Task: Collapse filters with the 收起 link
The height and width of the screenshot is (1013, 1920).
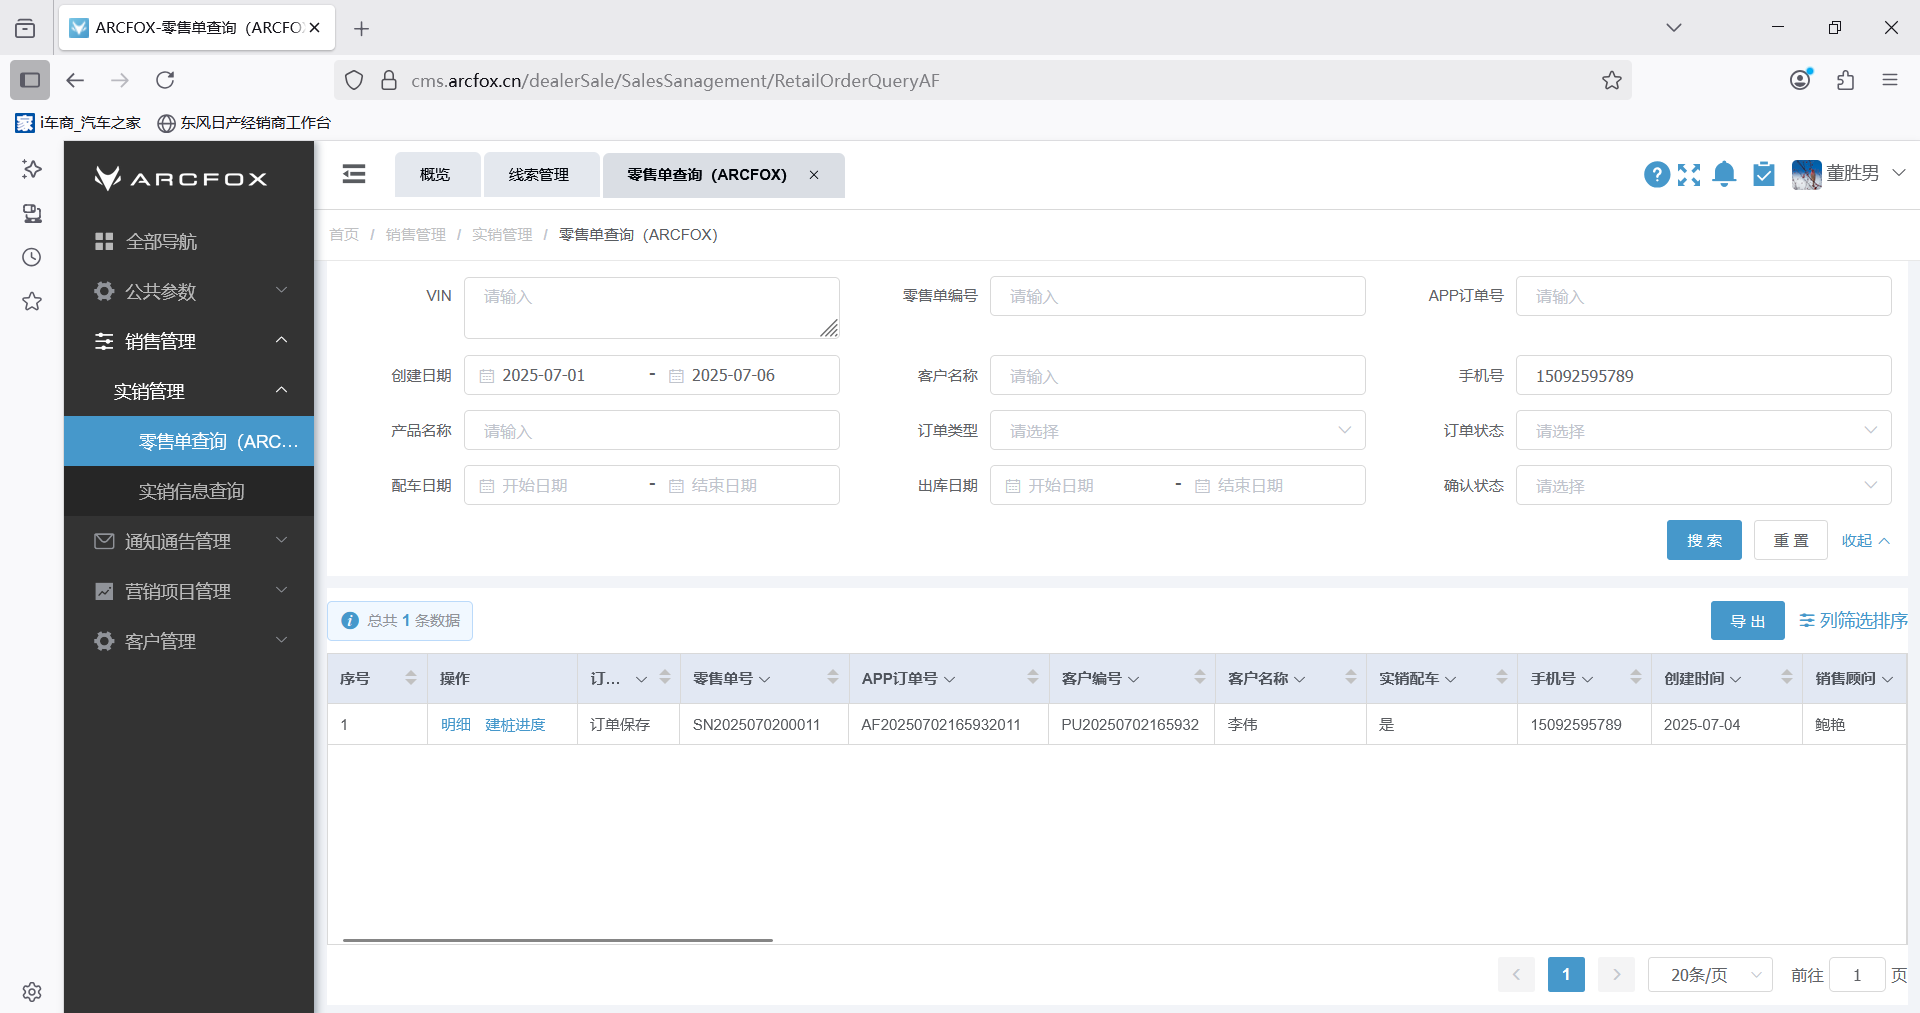Action: [1866, 540]
